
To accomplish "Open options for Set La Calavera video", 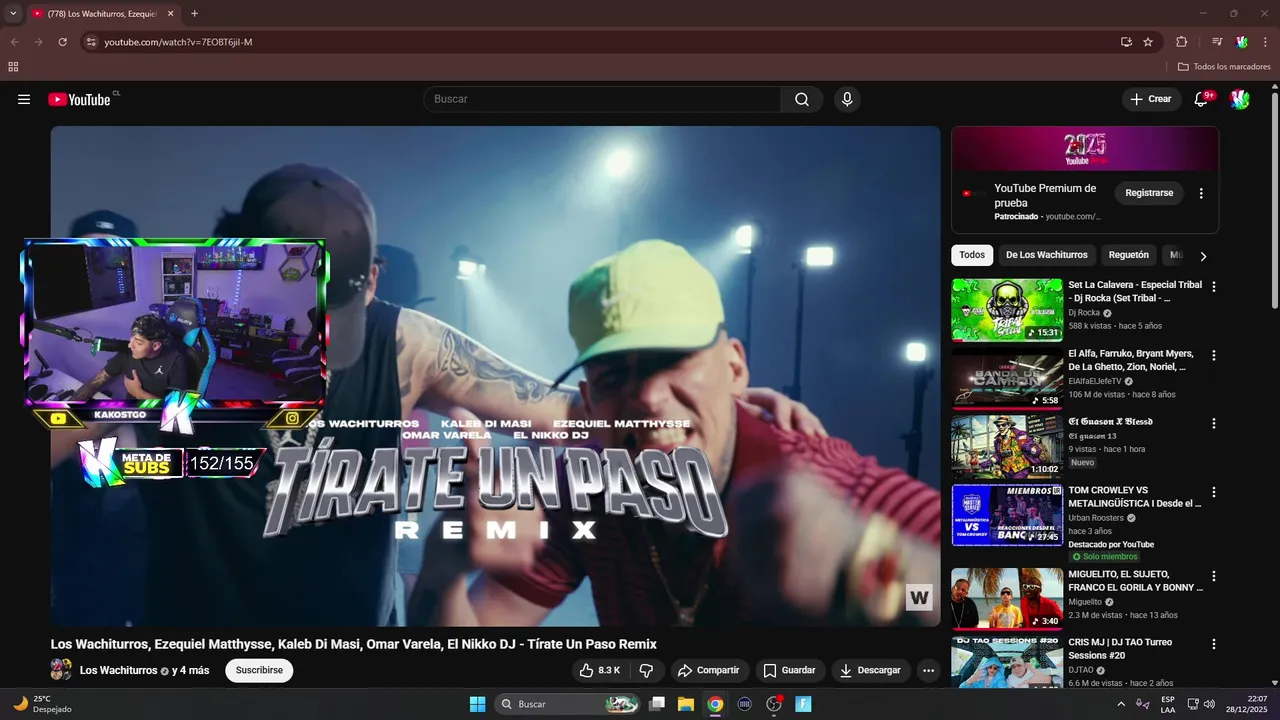I will pos(1214,287).
